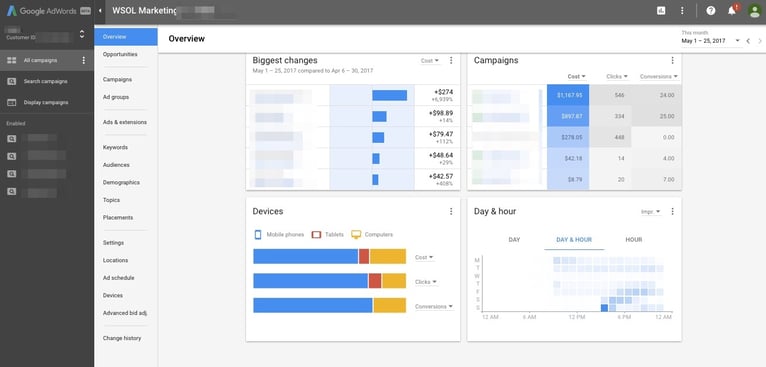Open third enabled campaign search icon
Viewport: 766px width, 367px height.
12,174
